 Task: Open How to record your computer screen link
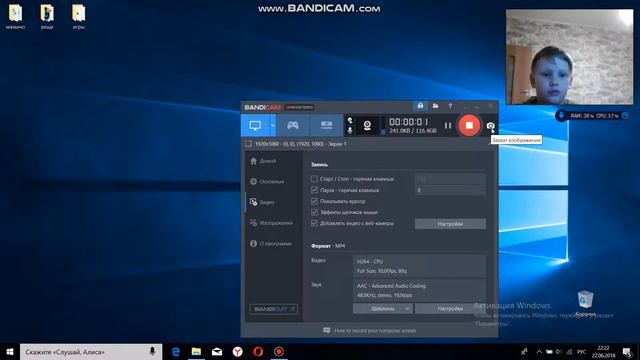click(x=370, y=331)
